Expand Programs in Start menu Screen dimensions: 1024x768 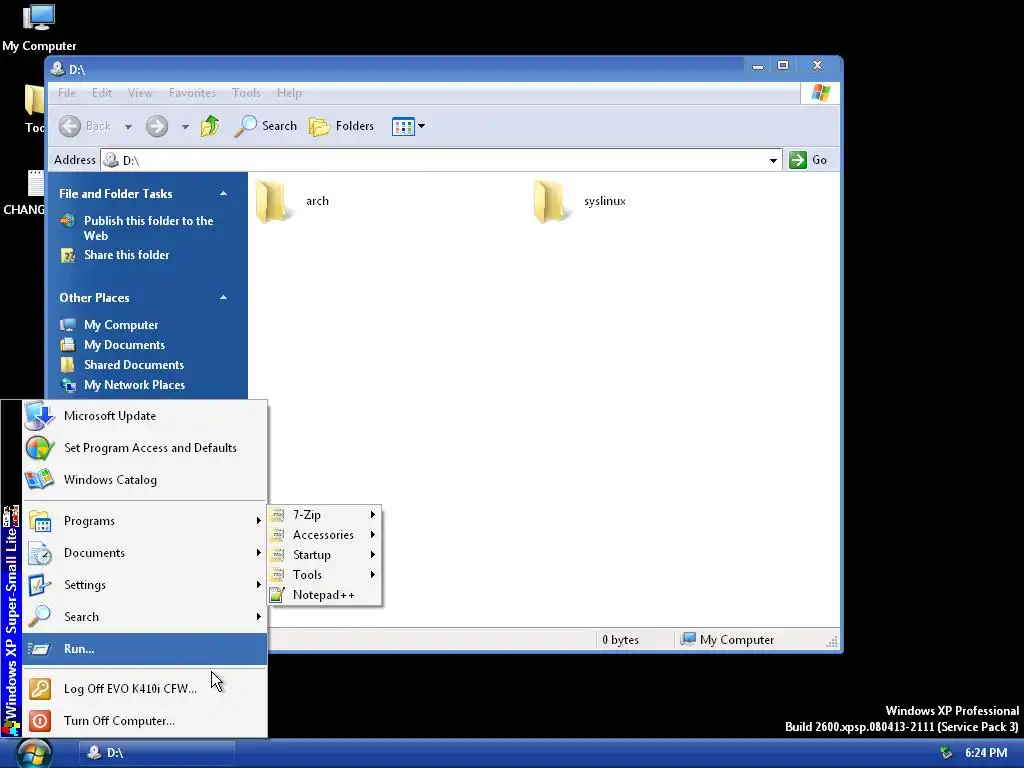(145, 521)
